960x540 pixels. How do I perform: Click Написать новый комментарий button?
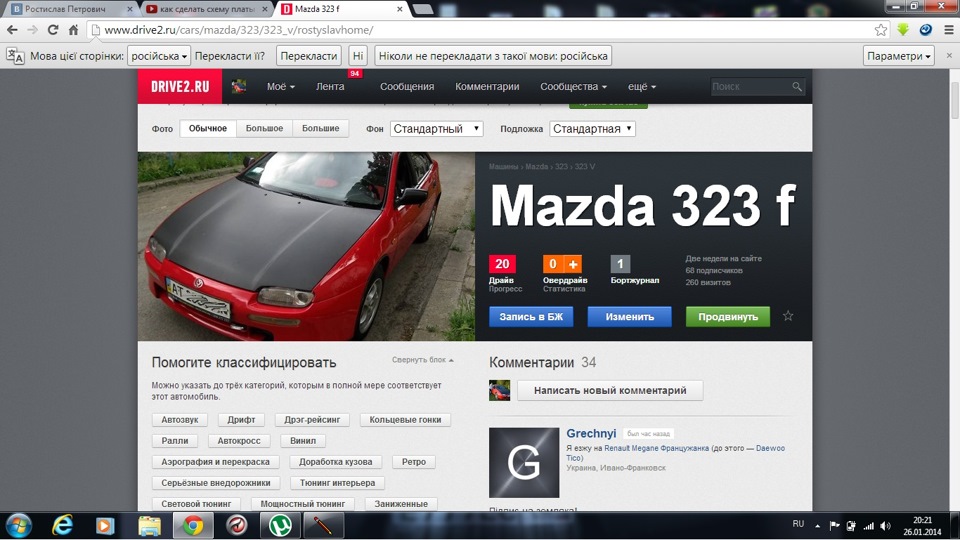[610, 390]
